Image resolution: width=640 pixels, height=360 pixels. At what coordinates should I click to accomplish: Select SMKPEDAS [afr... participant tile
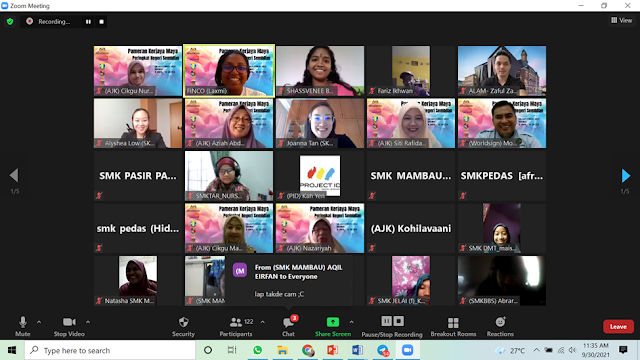[x=502, y=176]
